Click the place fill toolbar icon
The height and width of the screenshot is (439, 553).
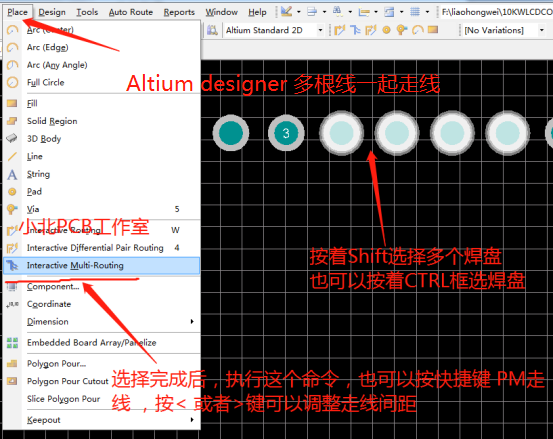click(433, 30)
